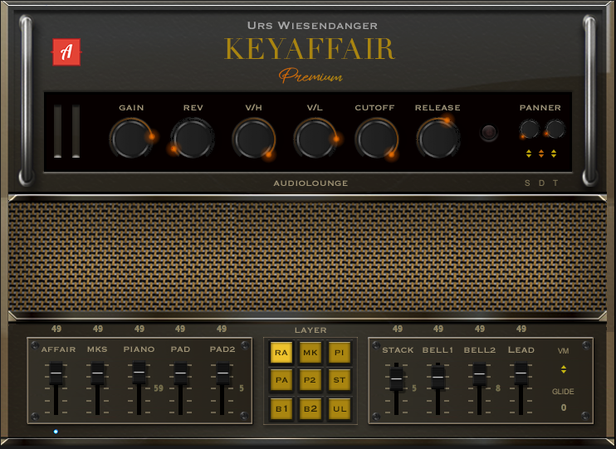The height and width of the screenshot is (449, 616).
Task: Click the yellow VM selector arrows
Action: click(563, 369)
